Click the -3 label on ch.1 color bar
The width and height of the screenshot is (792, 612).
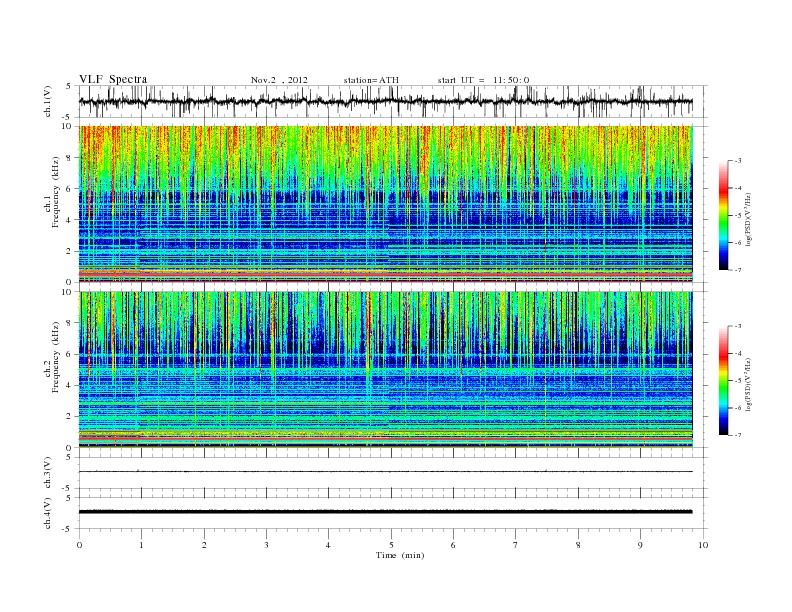[x=738, y=161]
